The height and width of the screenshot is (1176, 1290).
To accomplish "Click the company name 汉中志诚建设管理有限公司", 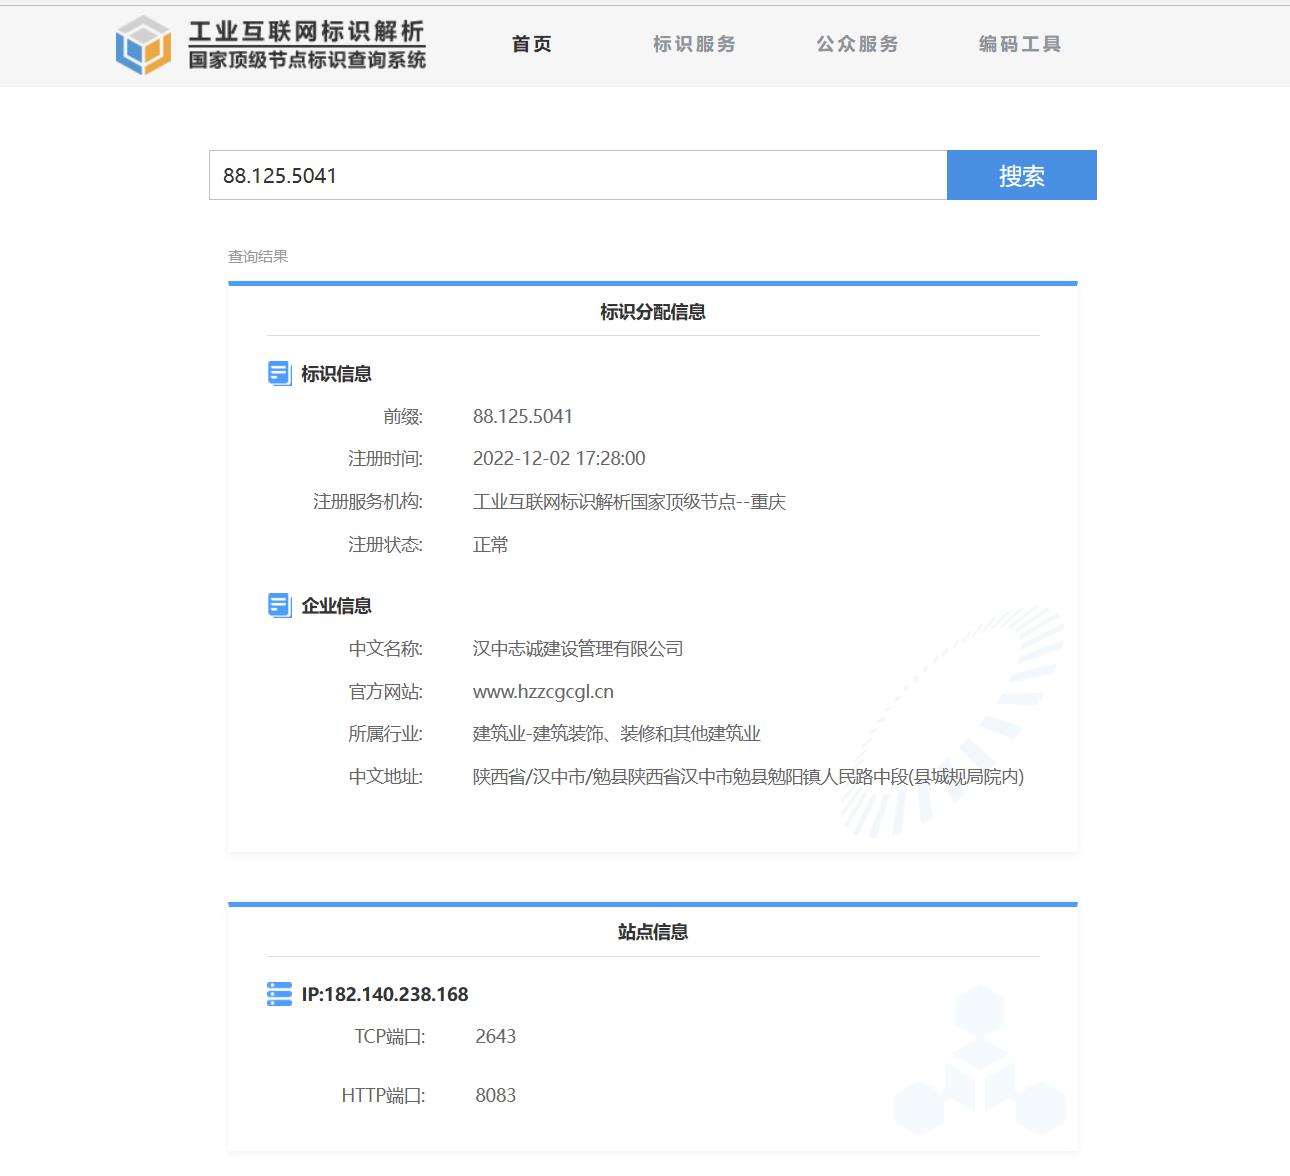I will coord(577,649).
